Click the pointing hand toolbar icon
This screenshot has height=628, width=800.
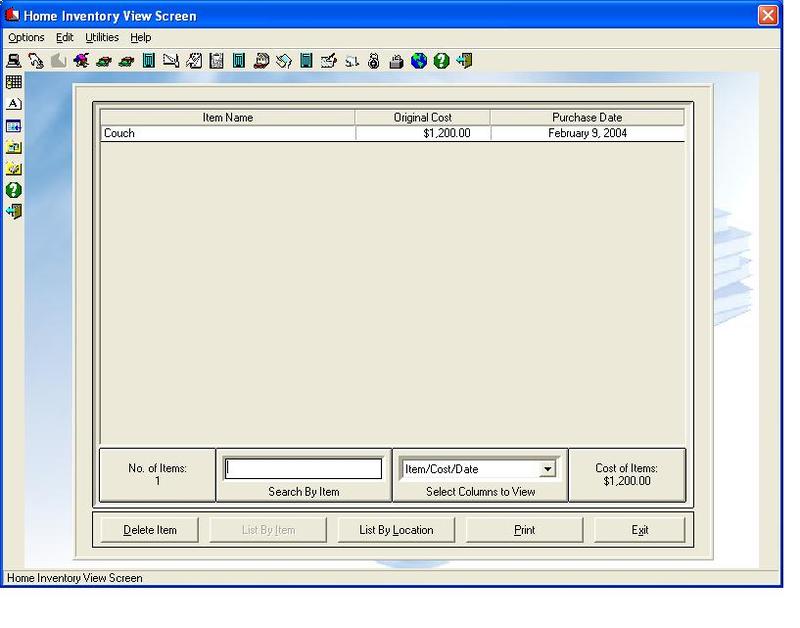36,61
